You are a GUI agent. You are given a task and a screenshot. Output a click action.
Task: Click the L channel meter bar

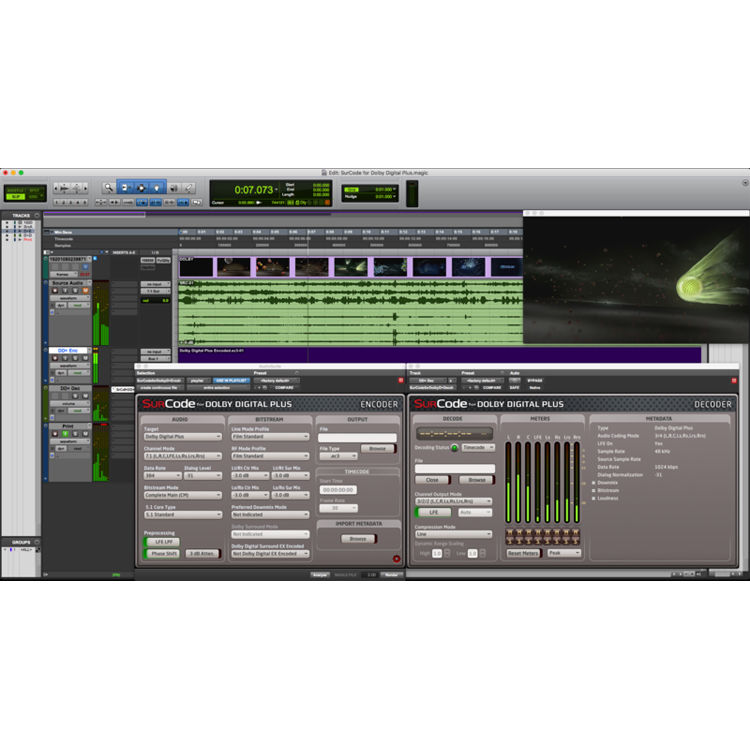508,483
